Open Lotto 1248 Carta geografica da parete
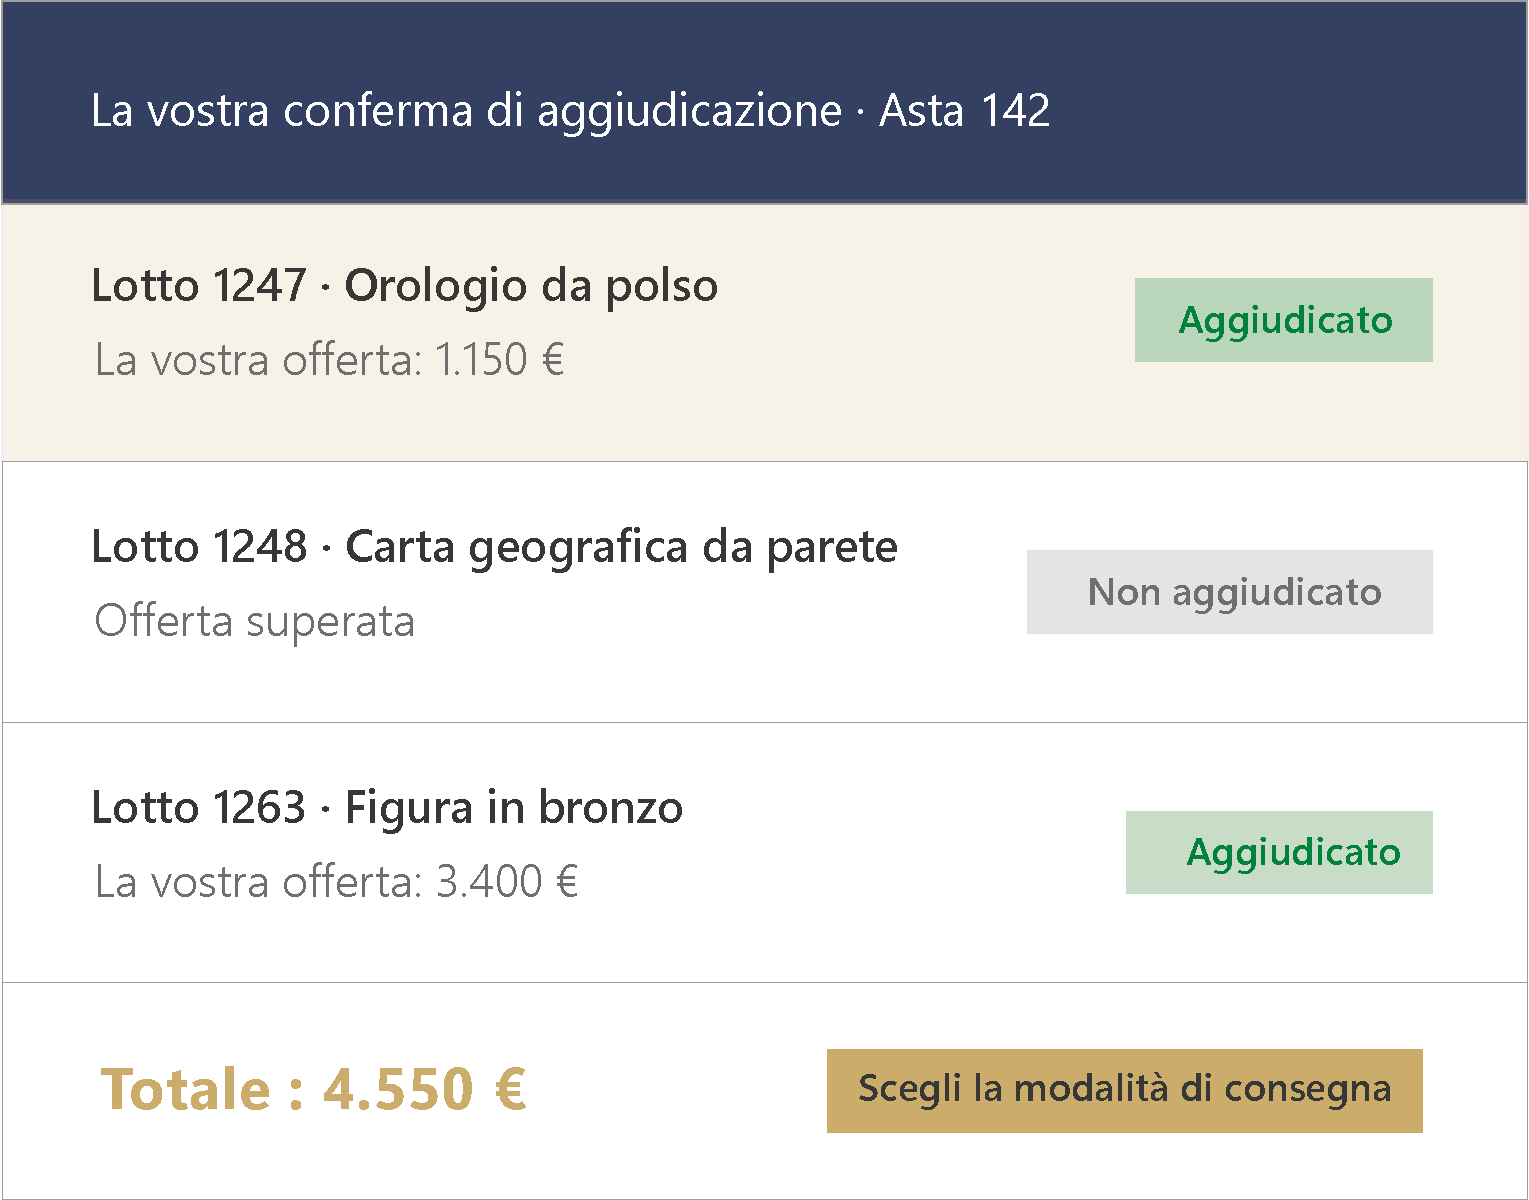 click(495, 547)
